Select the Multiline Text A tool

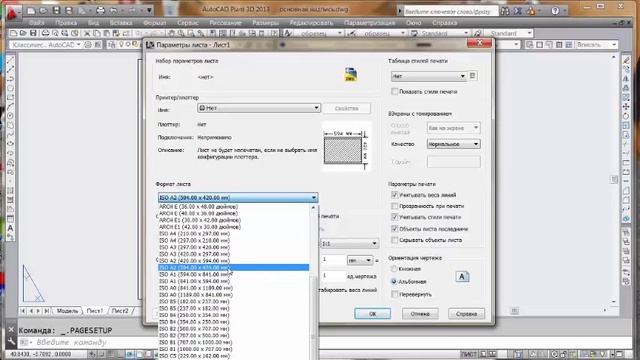click(11, 228)
